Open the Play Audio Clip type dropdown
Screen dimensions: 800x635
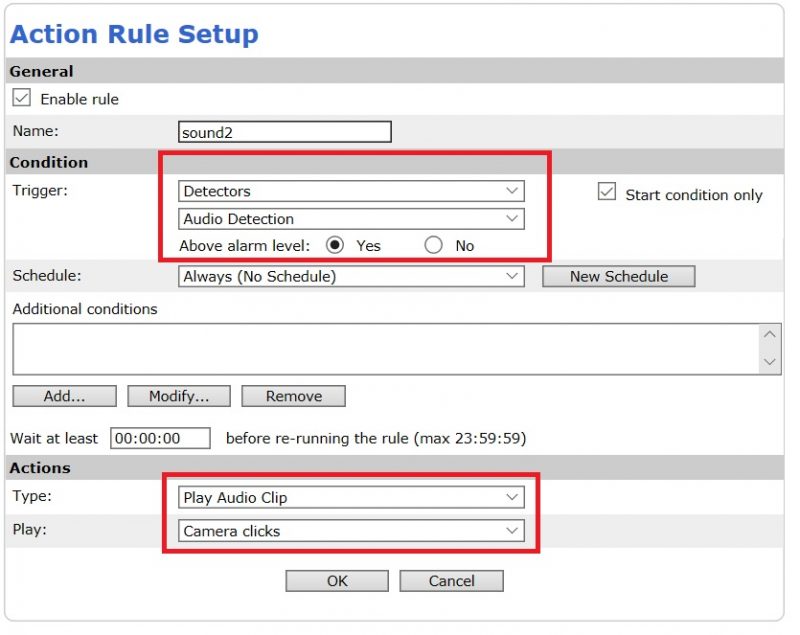pos(351,497)
